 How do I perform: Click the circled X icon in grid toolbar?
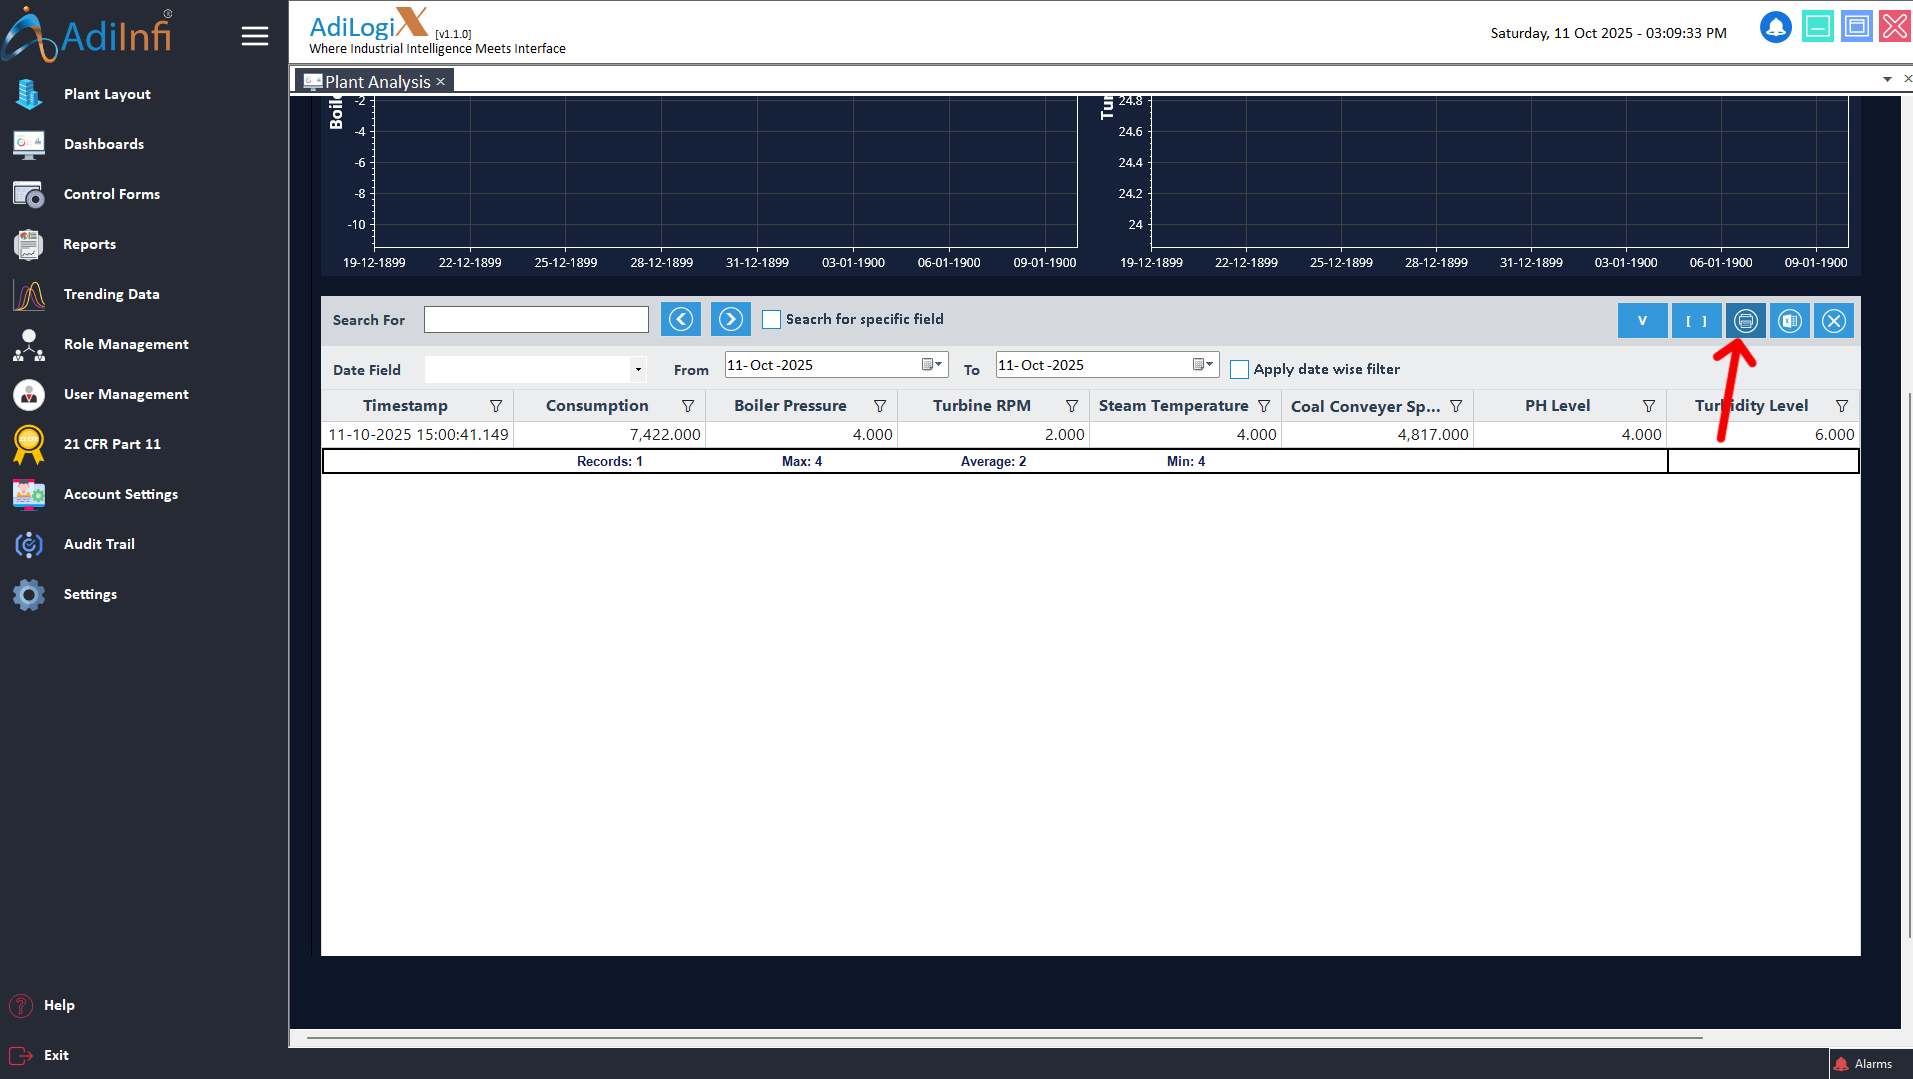(1833, 321)
